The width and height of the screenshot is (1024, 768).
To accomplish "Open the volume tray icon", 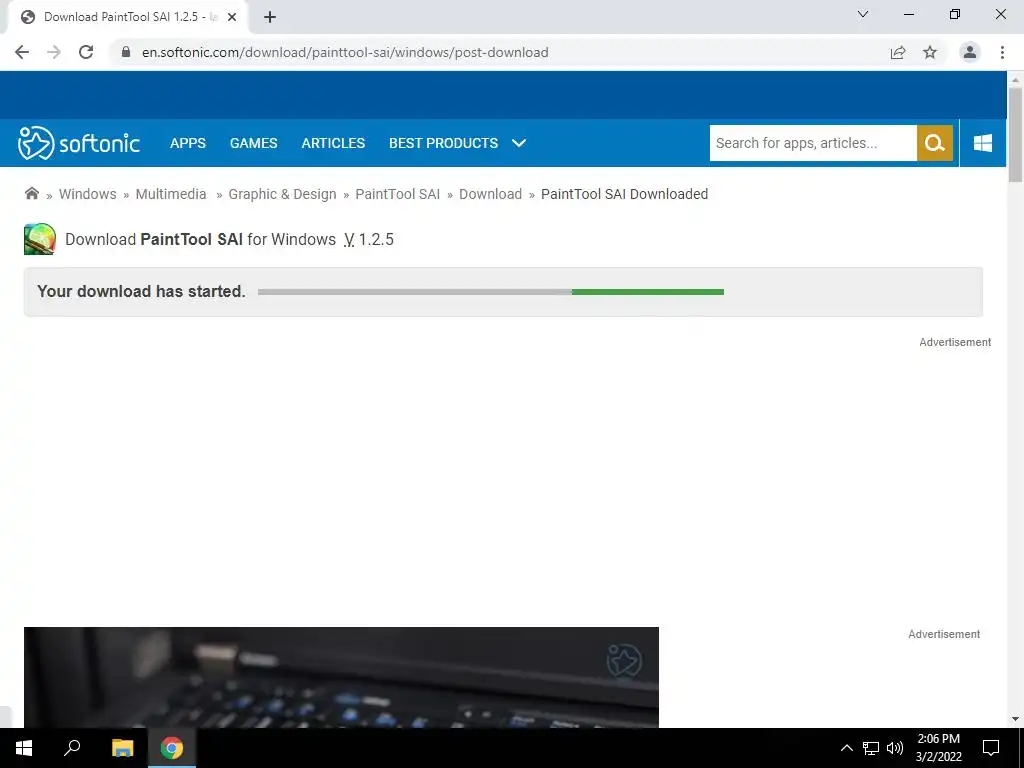I will 895,748.
